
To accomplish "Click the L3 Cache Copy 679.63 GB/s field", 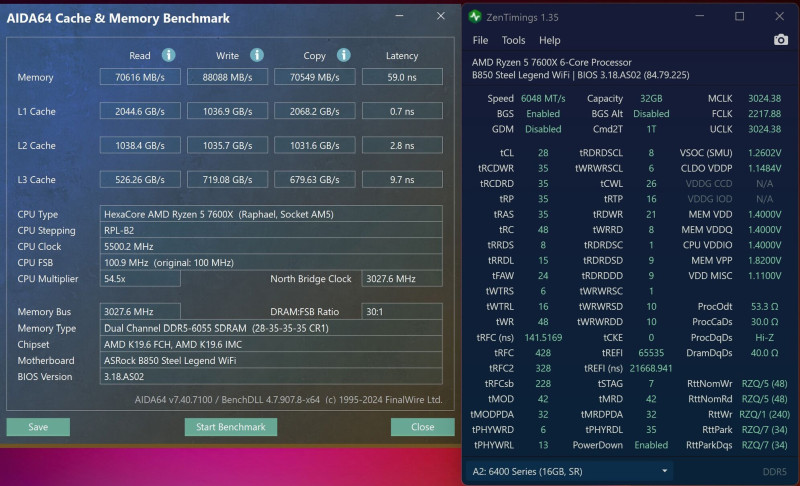I will pos(315,180).
